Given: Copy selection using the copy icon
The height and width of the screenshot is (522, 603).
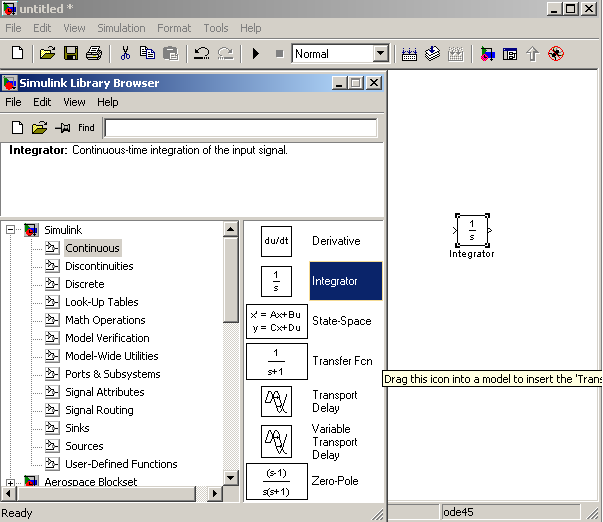Looking at the screenshot, I should 147,53.
